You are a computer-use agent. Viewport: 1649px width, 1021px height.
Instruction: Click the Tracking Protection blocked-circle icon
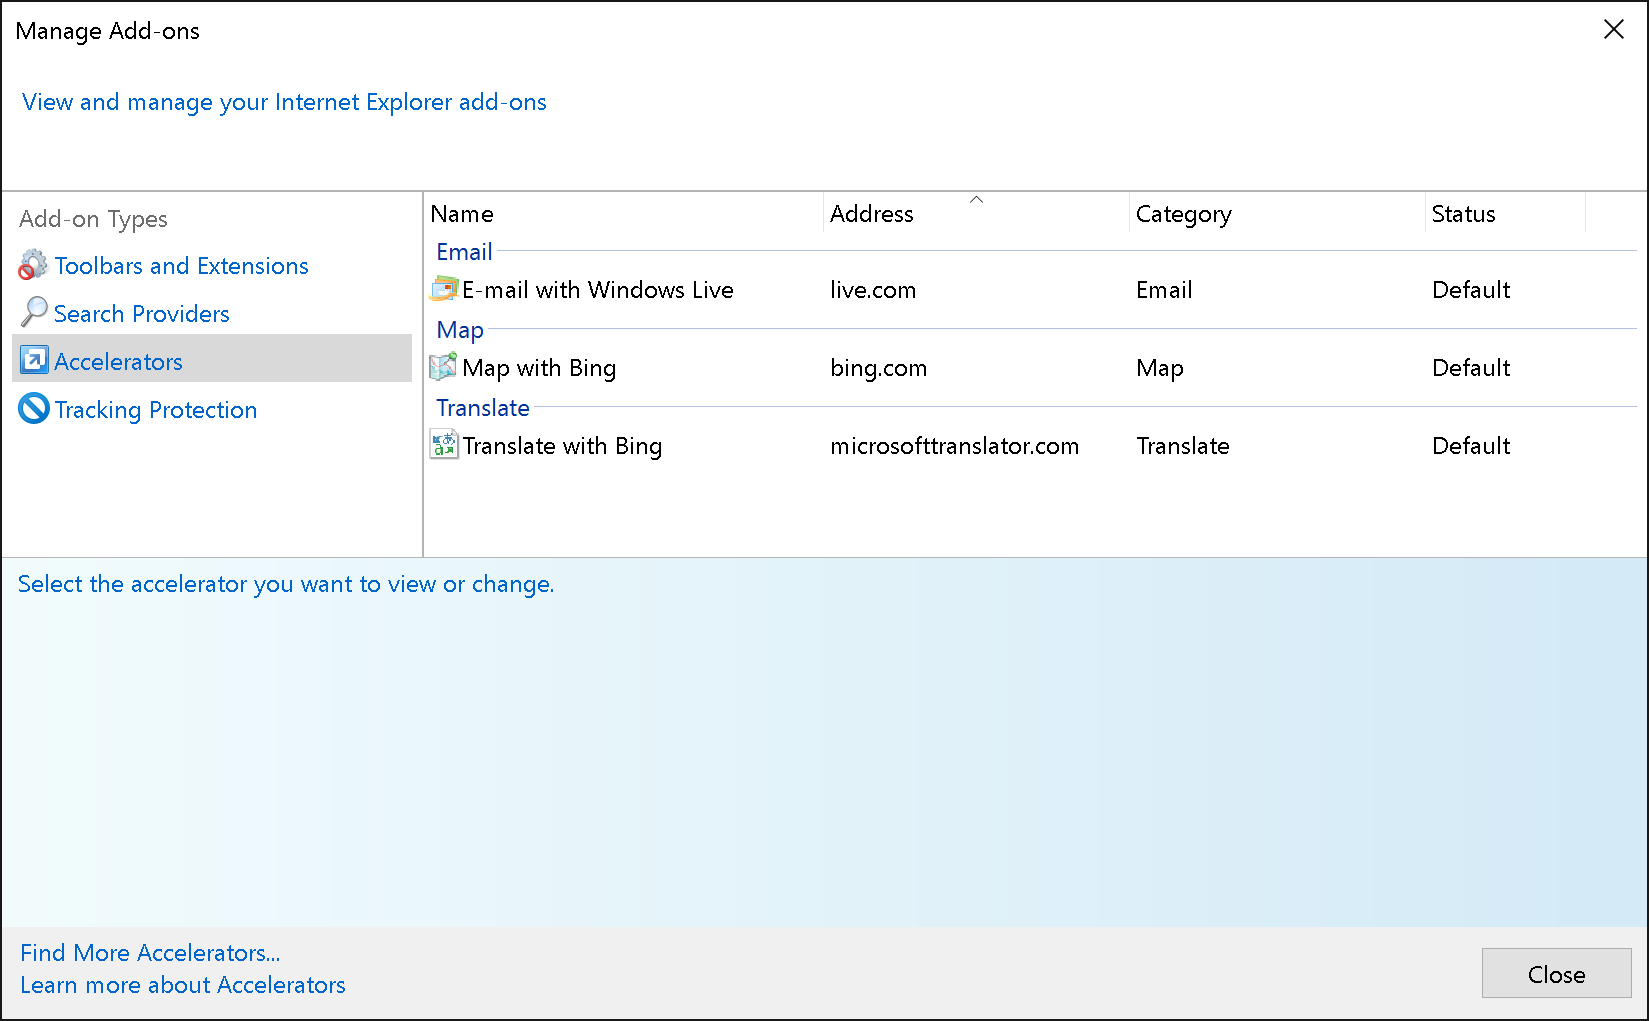(x=34, y=408)
